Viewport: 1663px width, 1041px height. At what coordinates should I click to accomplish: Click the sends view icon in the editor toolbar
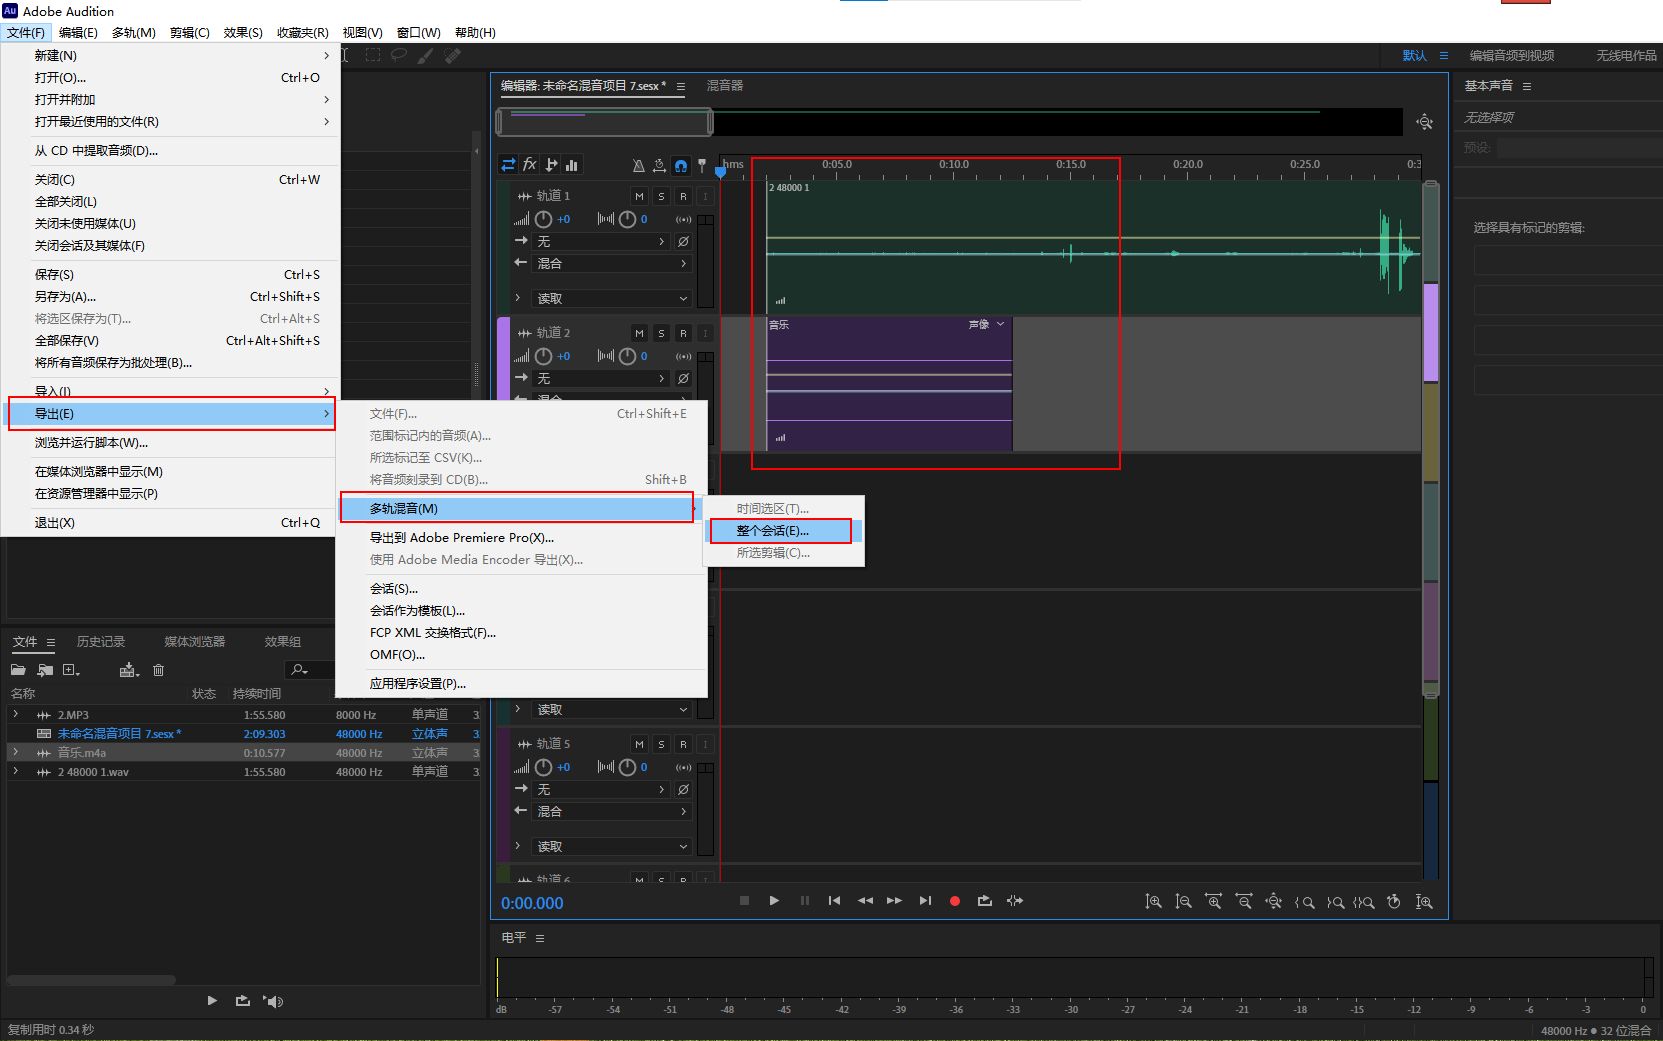click(551, 165)
